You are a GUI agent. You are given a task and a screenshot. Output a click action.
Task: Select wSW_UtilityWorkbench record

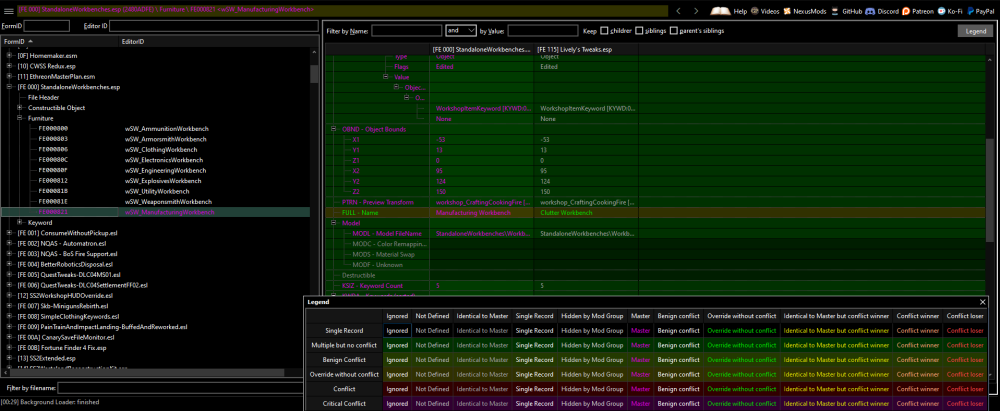(157, 191)
